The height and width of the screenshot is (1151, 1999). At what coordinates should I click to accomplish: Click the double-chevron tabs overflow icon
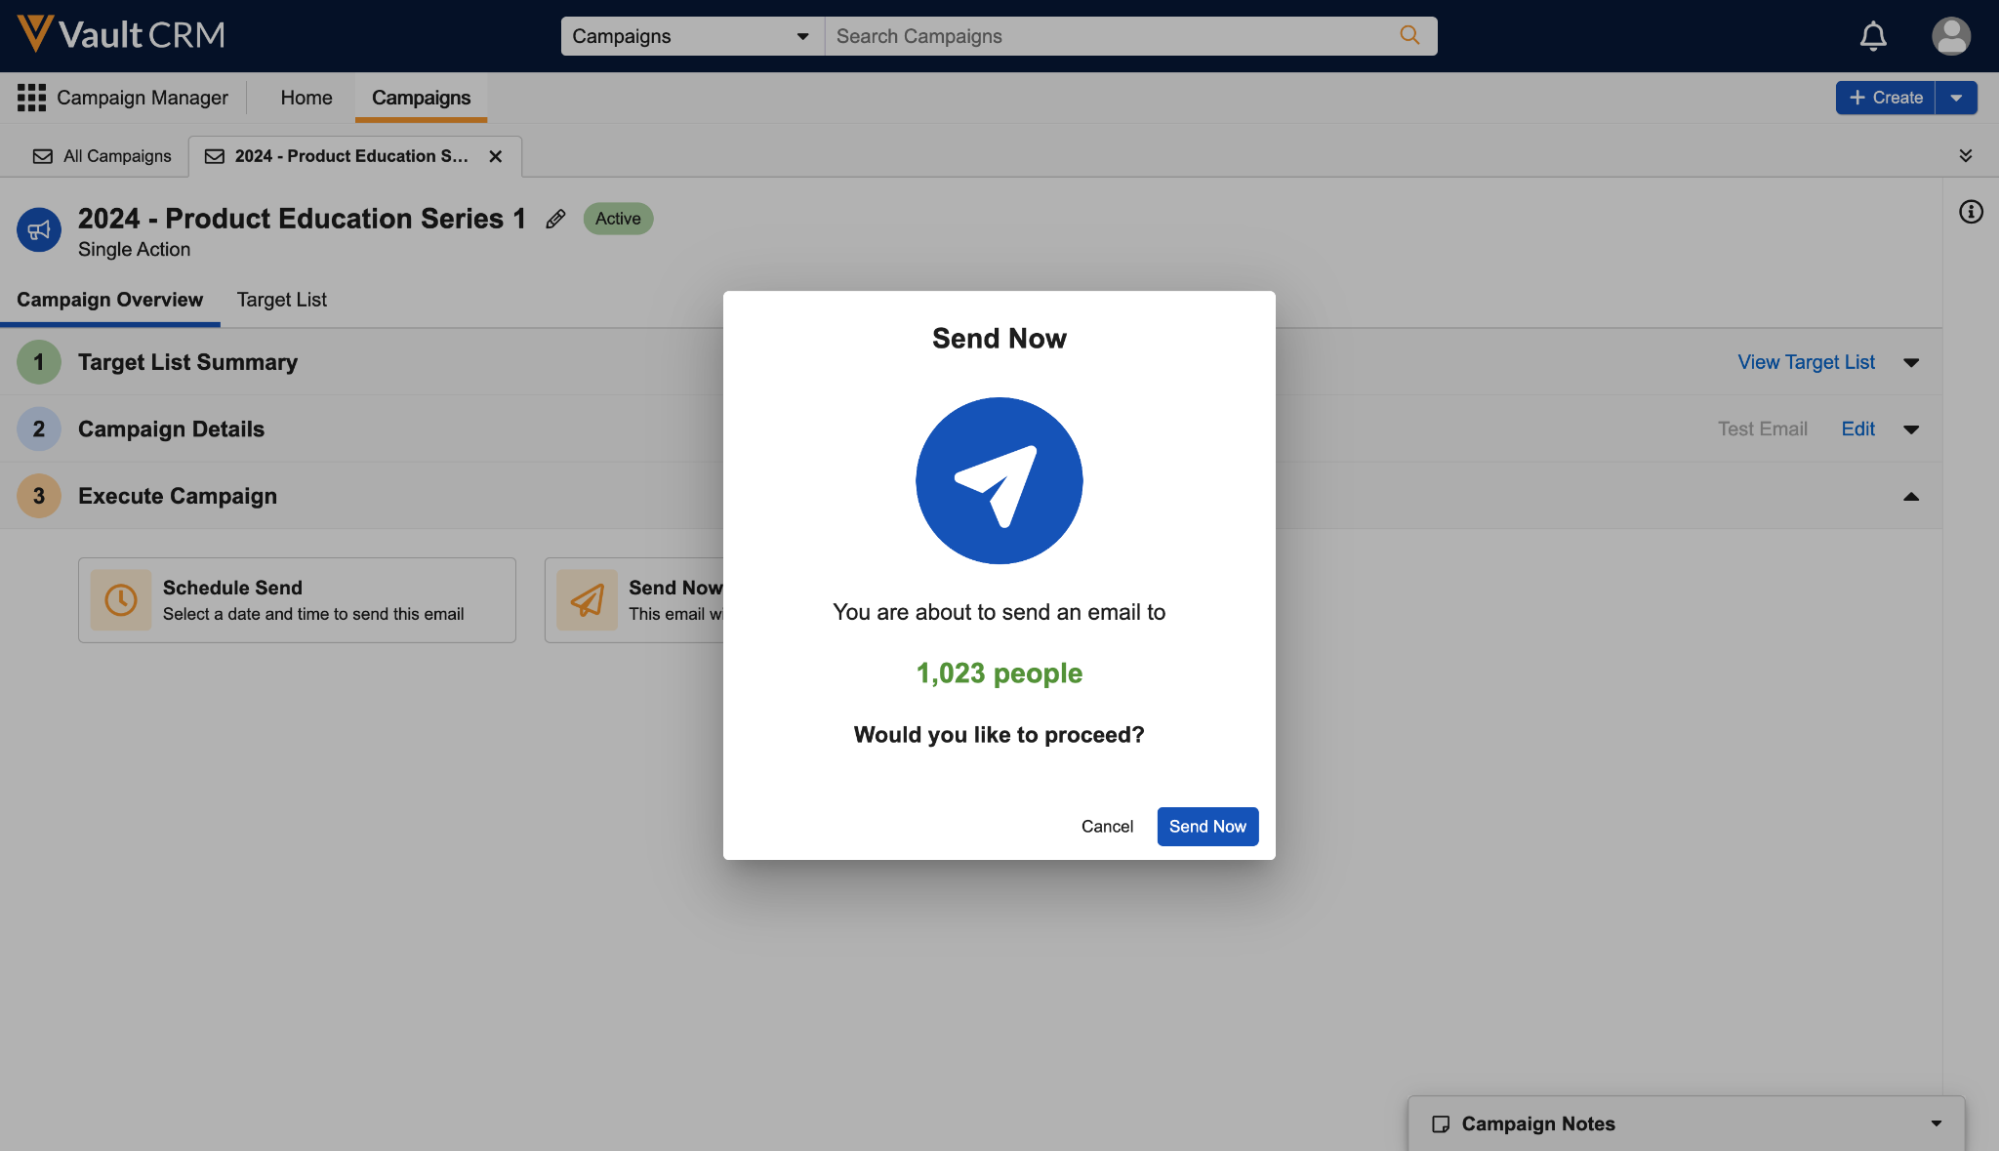point(1965,156)
